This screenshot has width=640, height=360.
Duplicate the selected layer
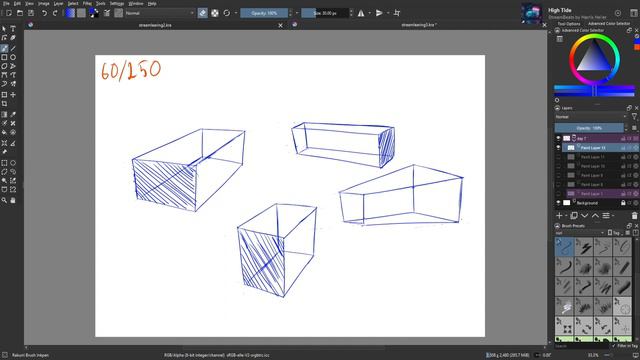pos(574,216)
